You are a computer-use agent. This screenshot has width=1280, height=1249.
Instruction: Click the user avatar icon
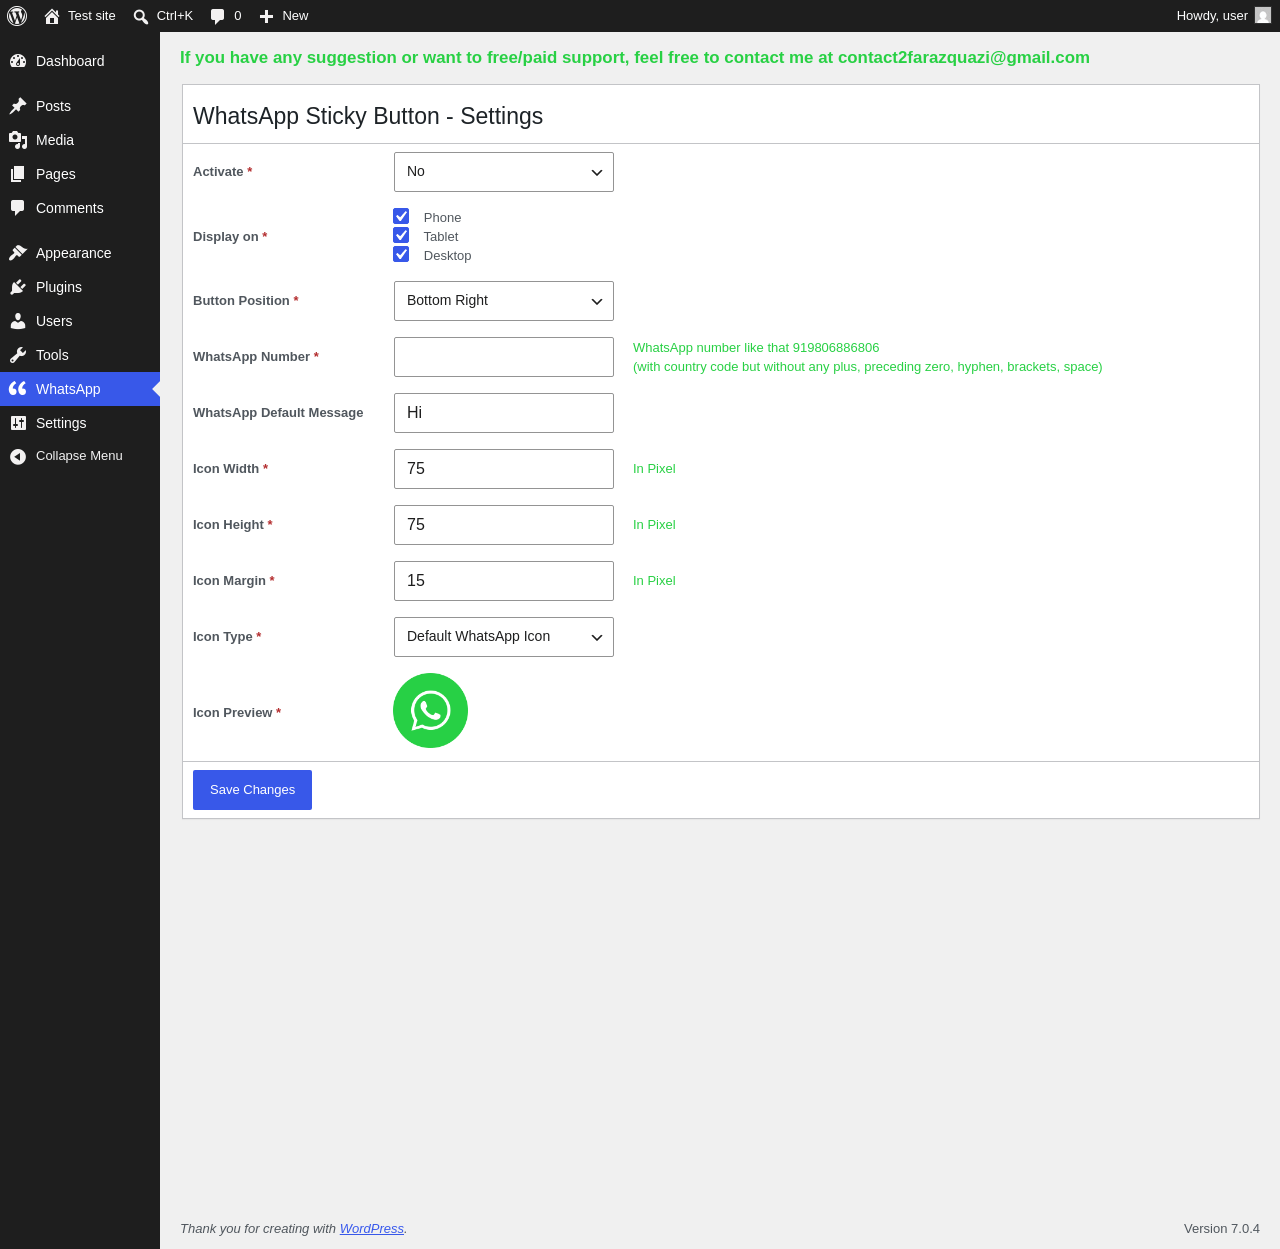(1263, 16)
